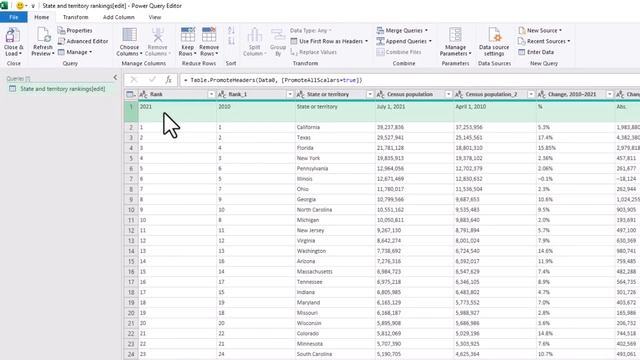This screenshot has height=360, width=640.
Task: Open Census population filter dropdown
Action: (x=448, y=94)
